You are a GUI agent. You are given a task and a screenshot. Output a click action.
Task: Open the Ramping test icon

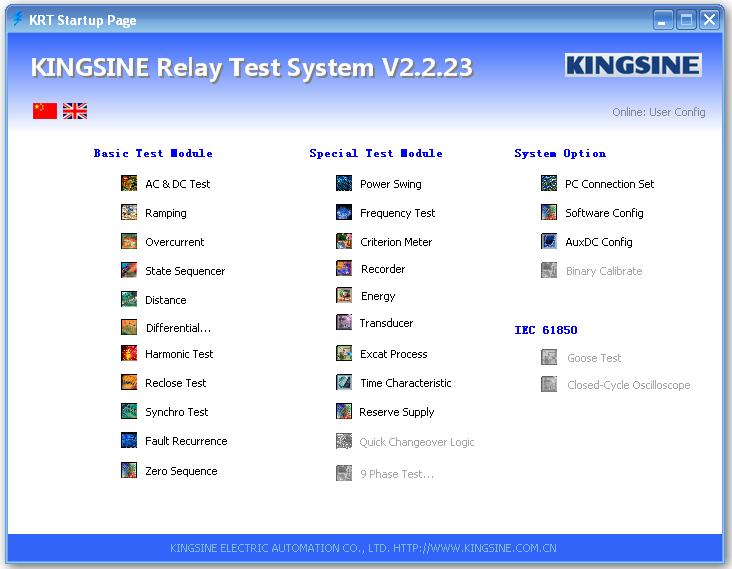tap(129, 213)
